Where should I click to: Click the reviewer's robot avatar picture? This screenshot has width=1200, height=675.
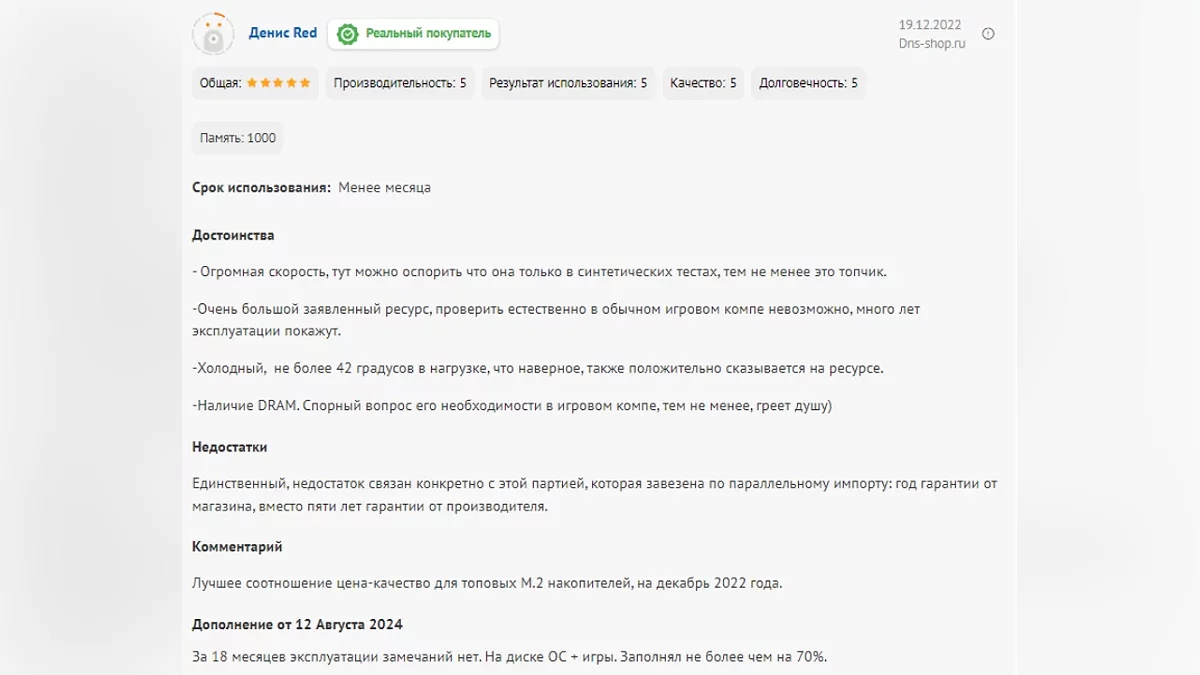pos(212,34)
